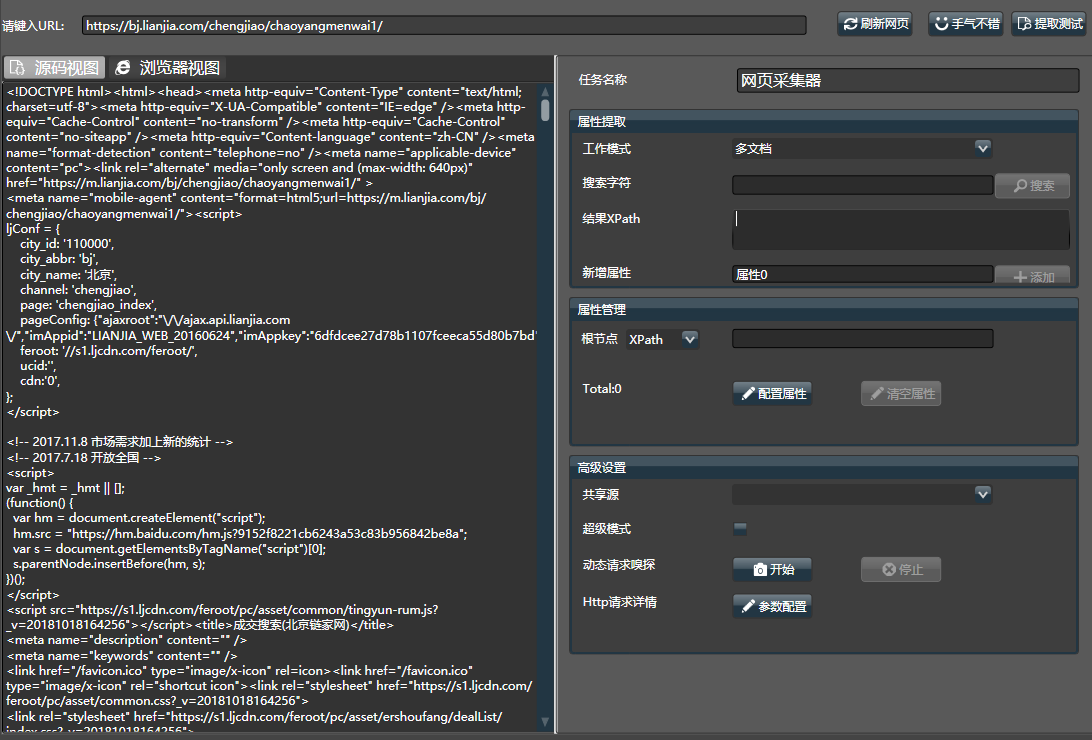The height and width of the screenshot is (740, 1092).
Task: Click the source line page: 'chengjiao_index'
Action: coord(88,305)
